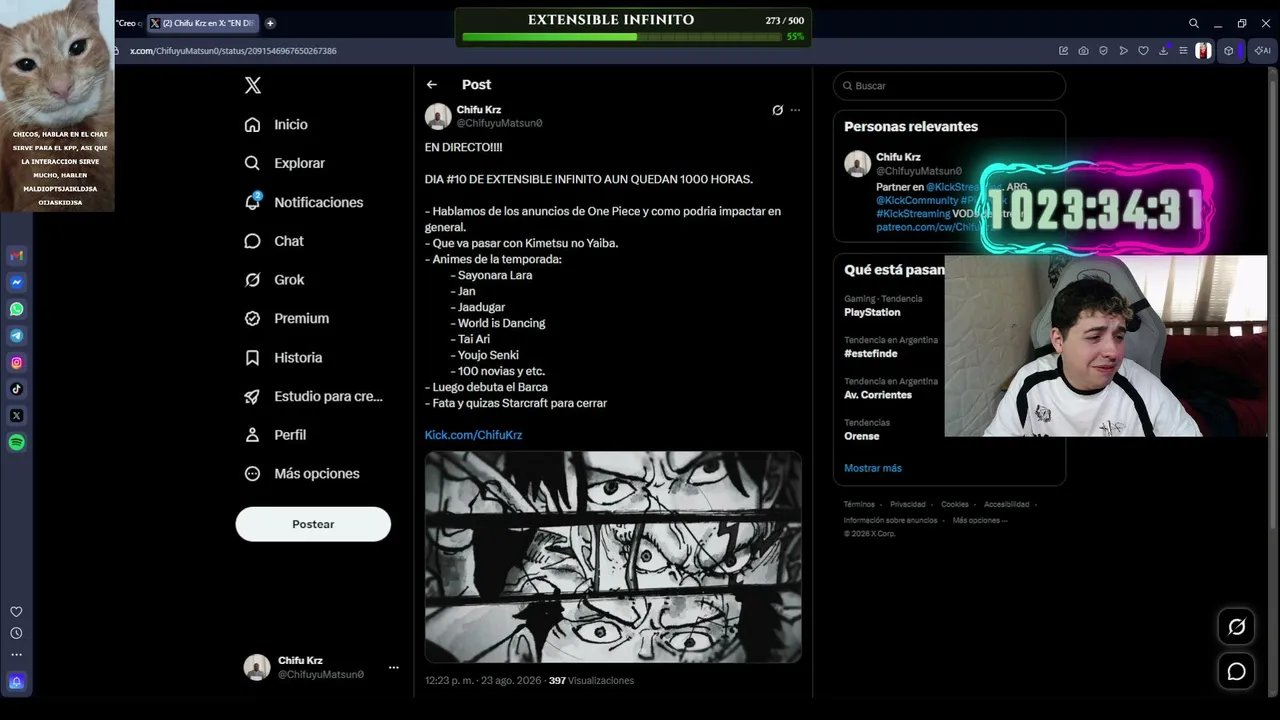
Task: Open the Accesibilidad footer link
Action: (1007, 505)
